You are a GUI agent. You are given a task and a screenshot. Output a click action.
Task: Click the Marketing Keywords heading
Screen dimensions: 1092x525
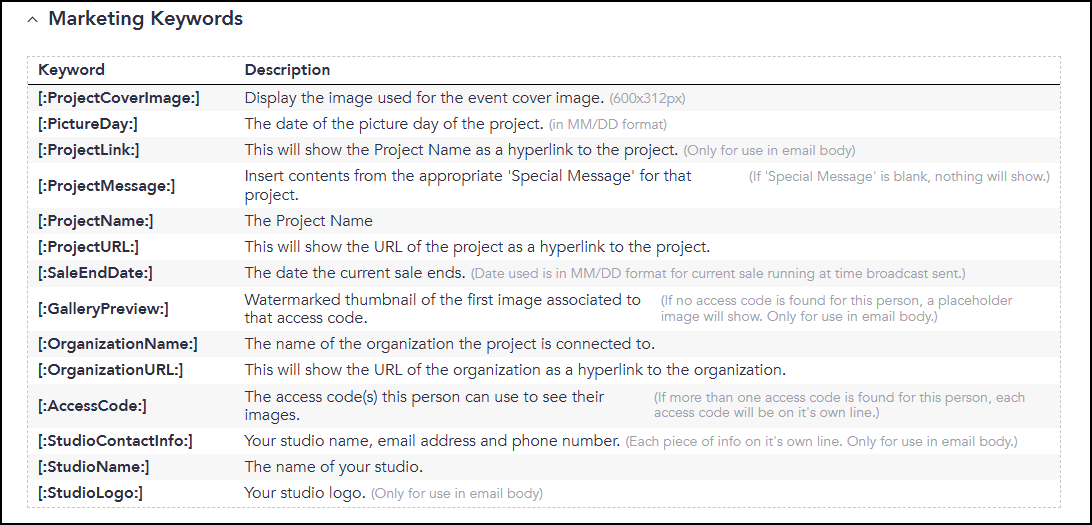coord(146,19)
